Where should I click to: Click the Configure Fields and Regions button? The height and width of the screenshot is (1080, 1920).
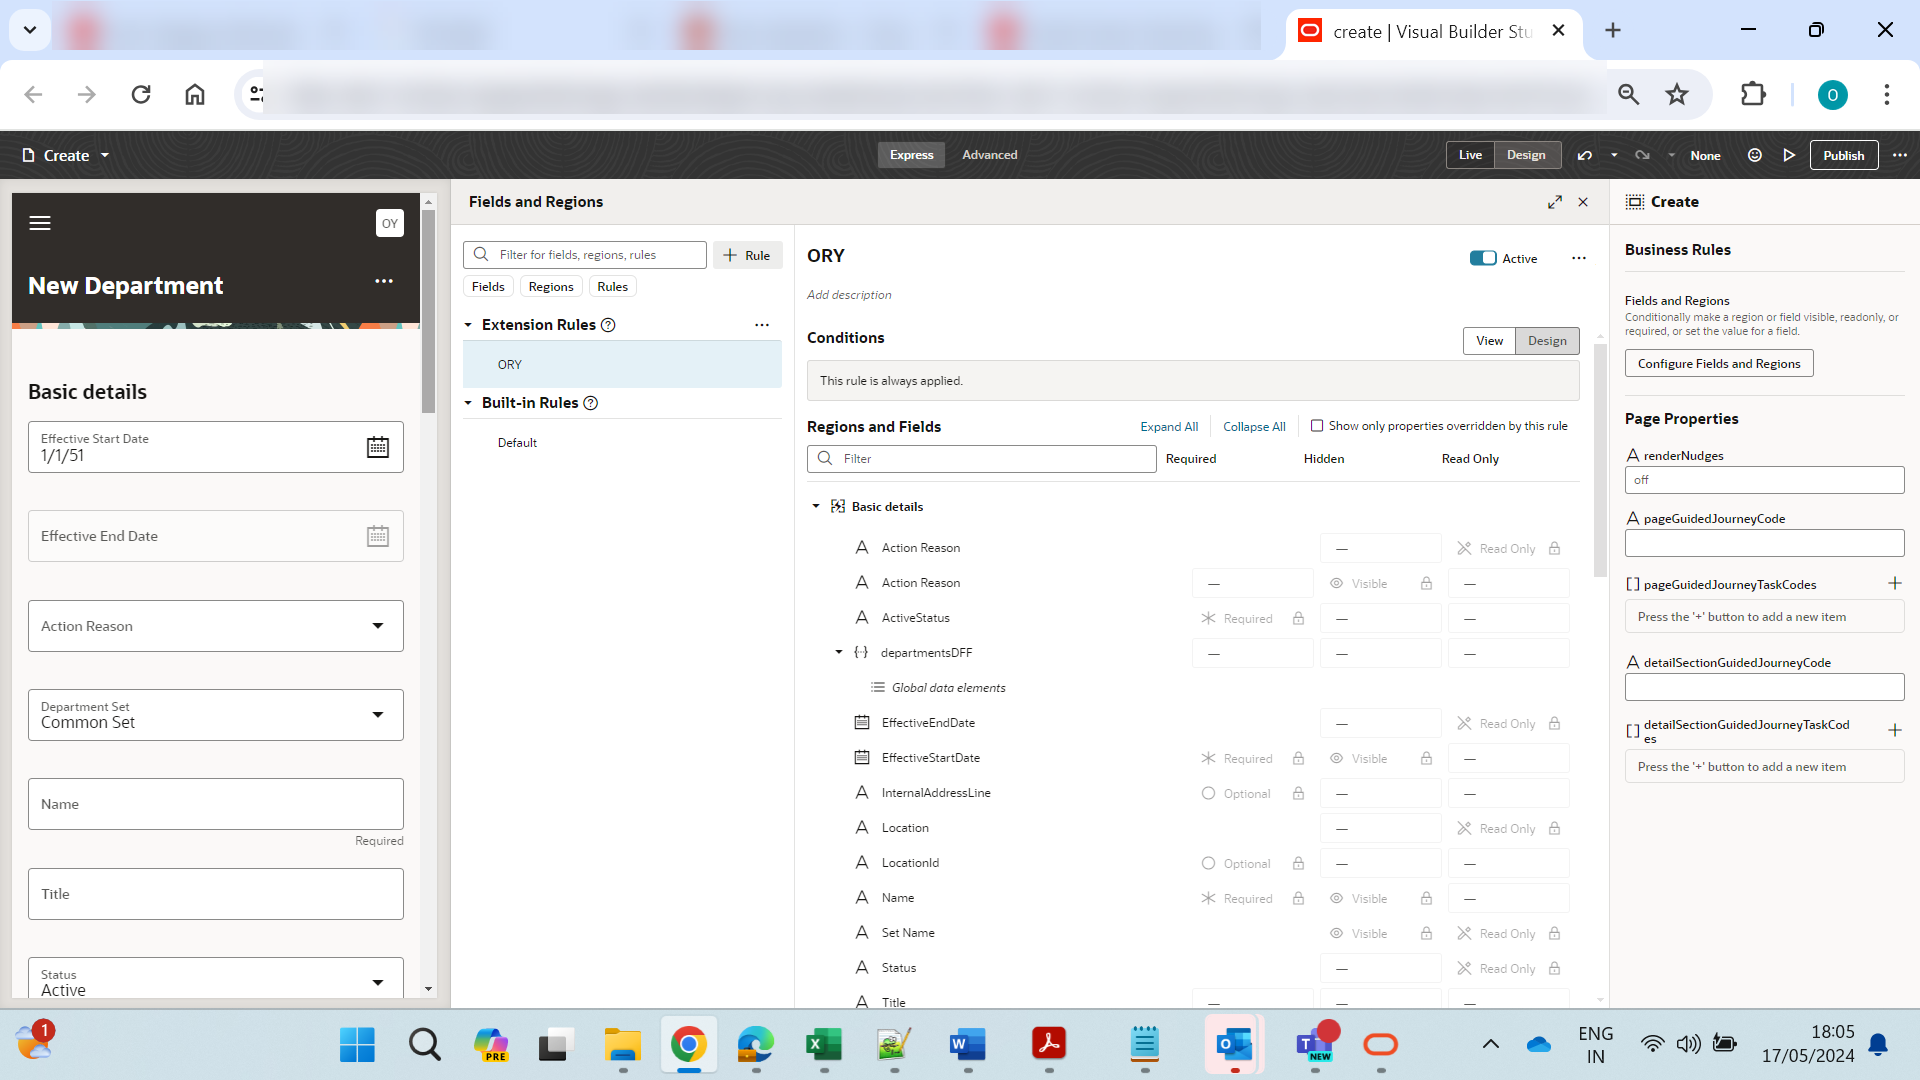1718,363
